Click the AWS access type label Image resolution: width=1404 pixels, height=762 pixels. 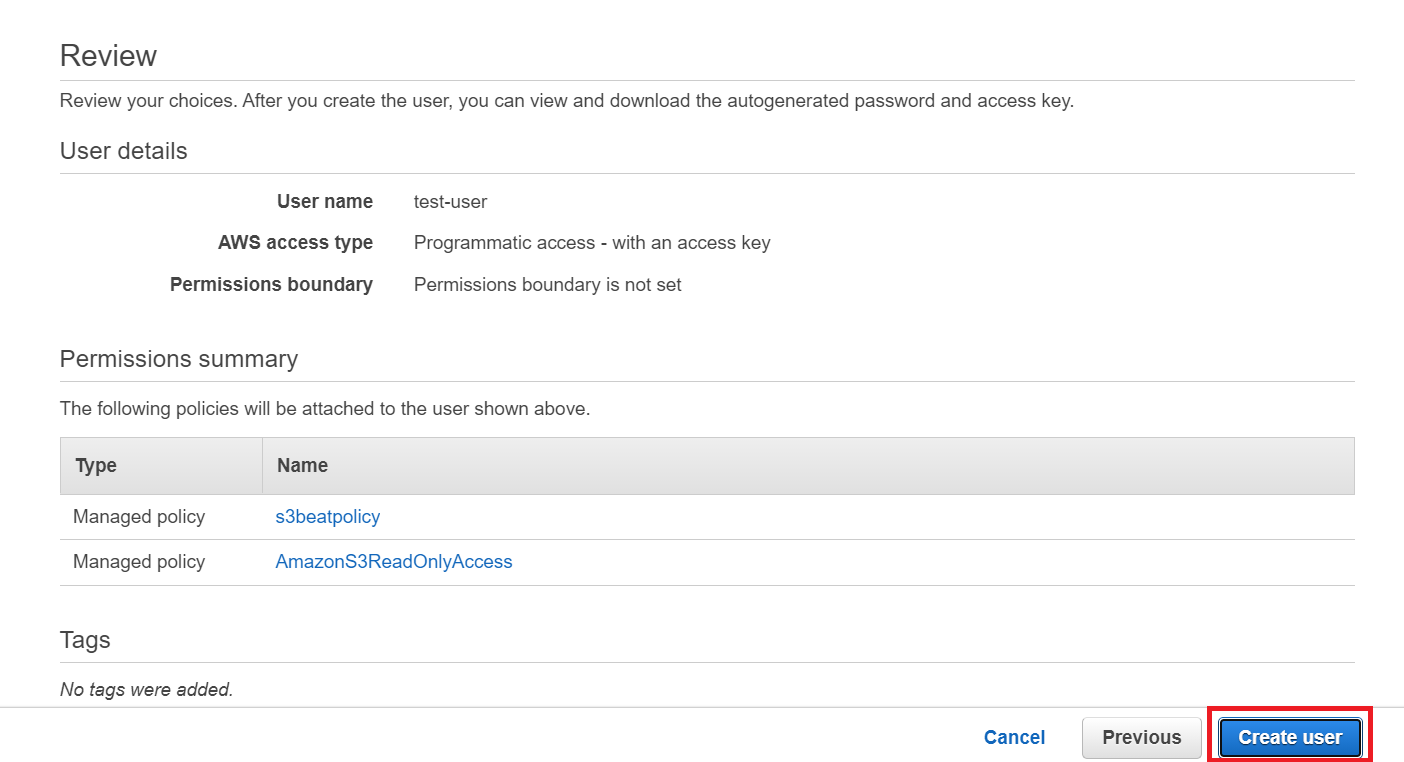coord(295,243)
